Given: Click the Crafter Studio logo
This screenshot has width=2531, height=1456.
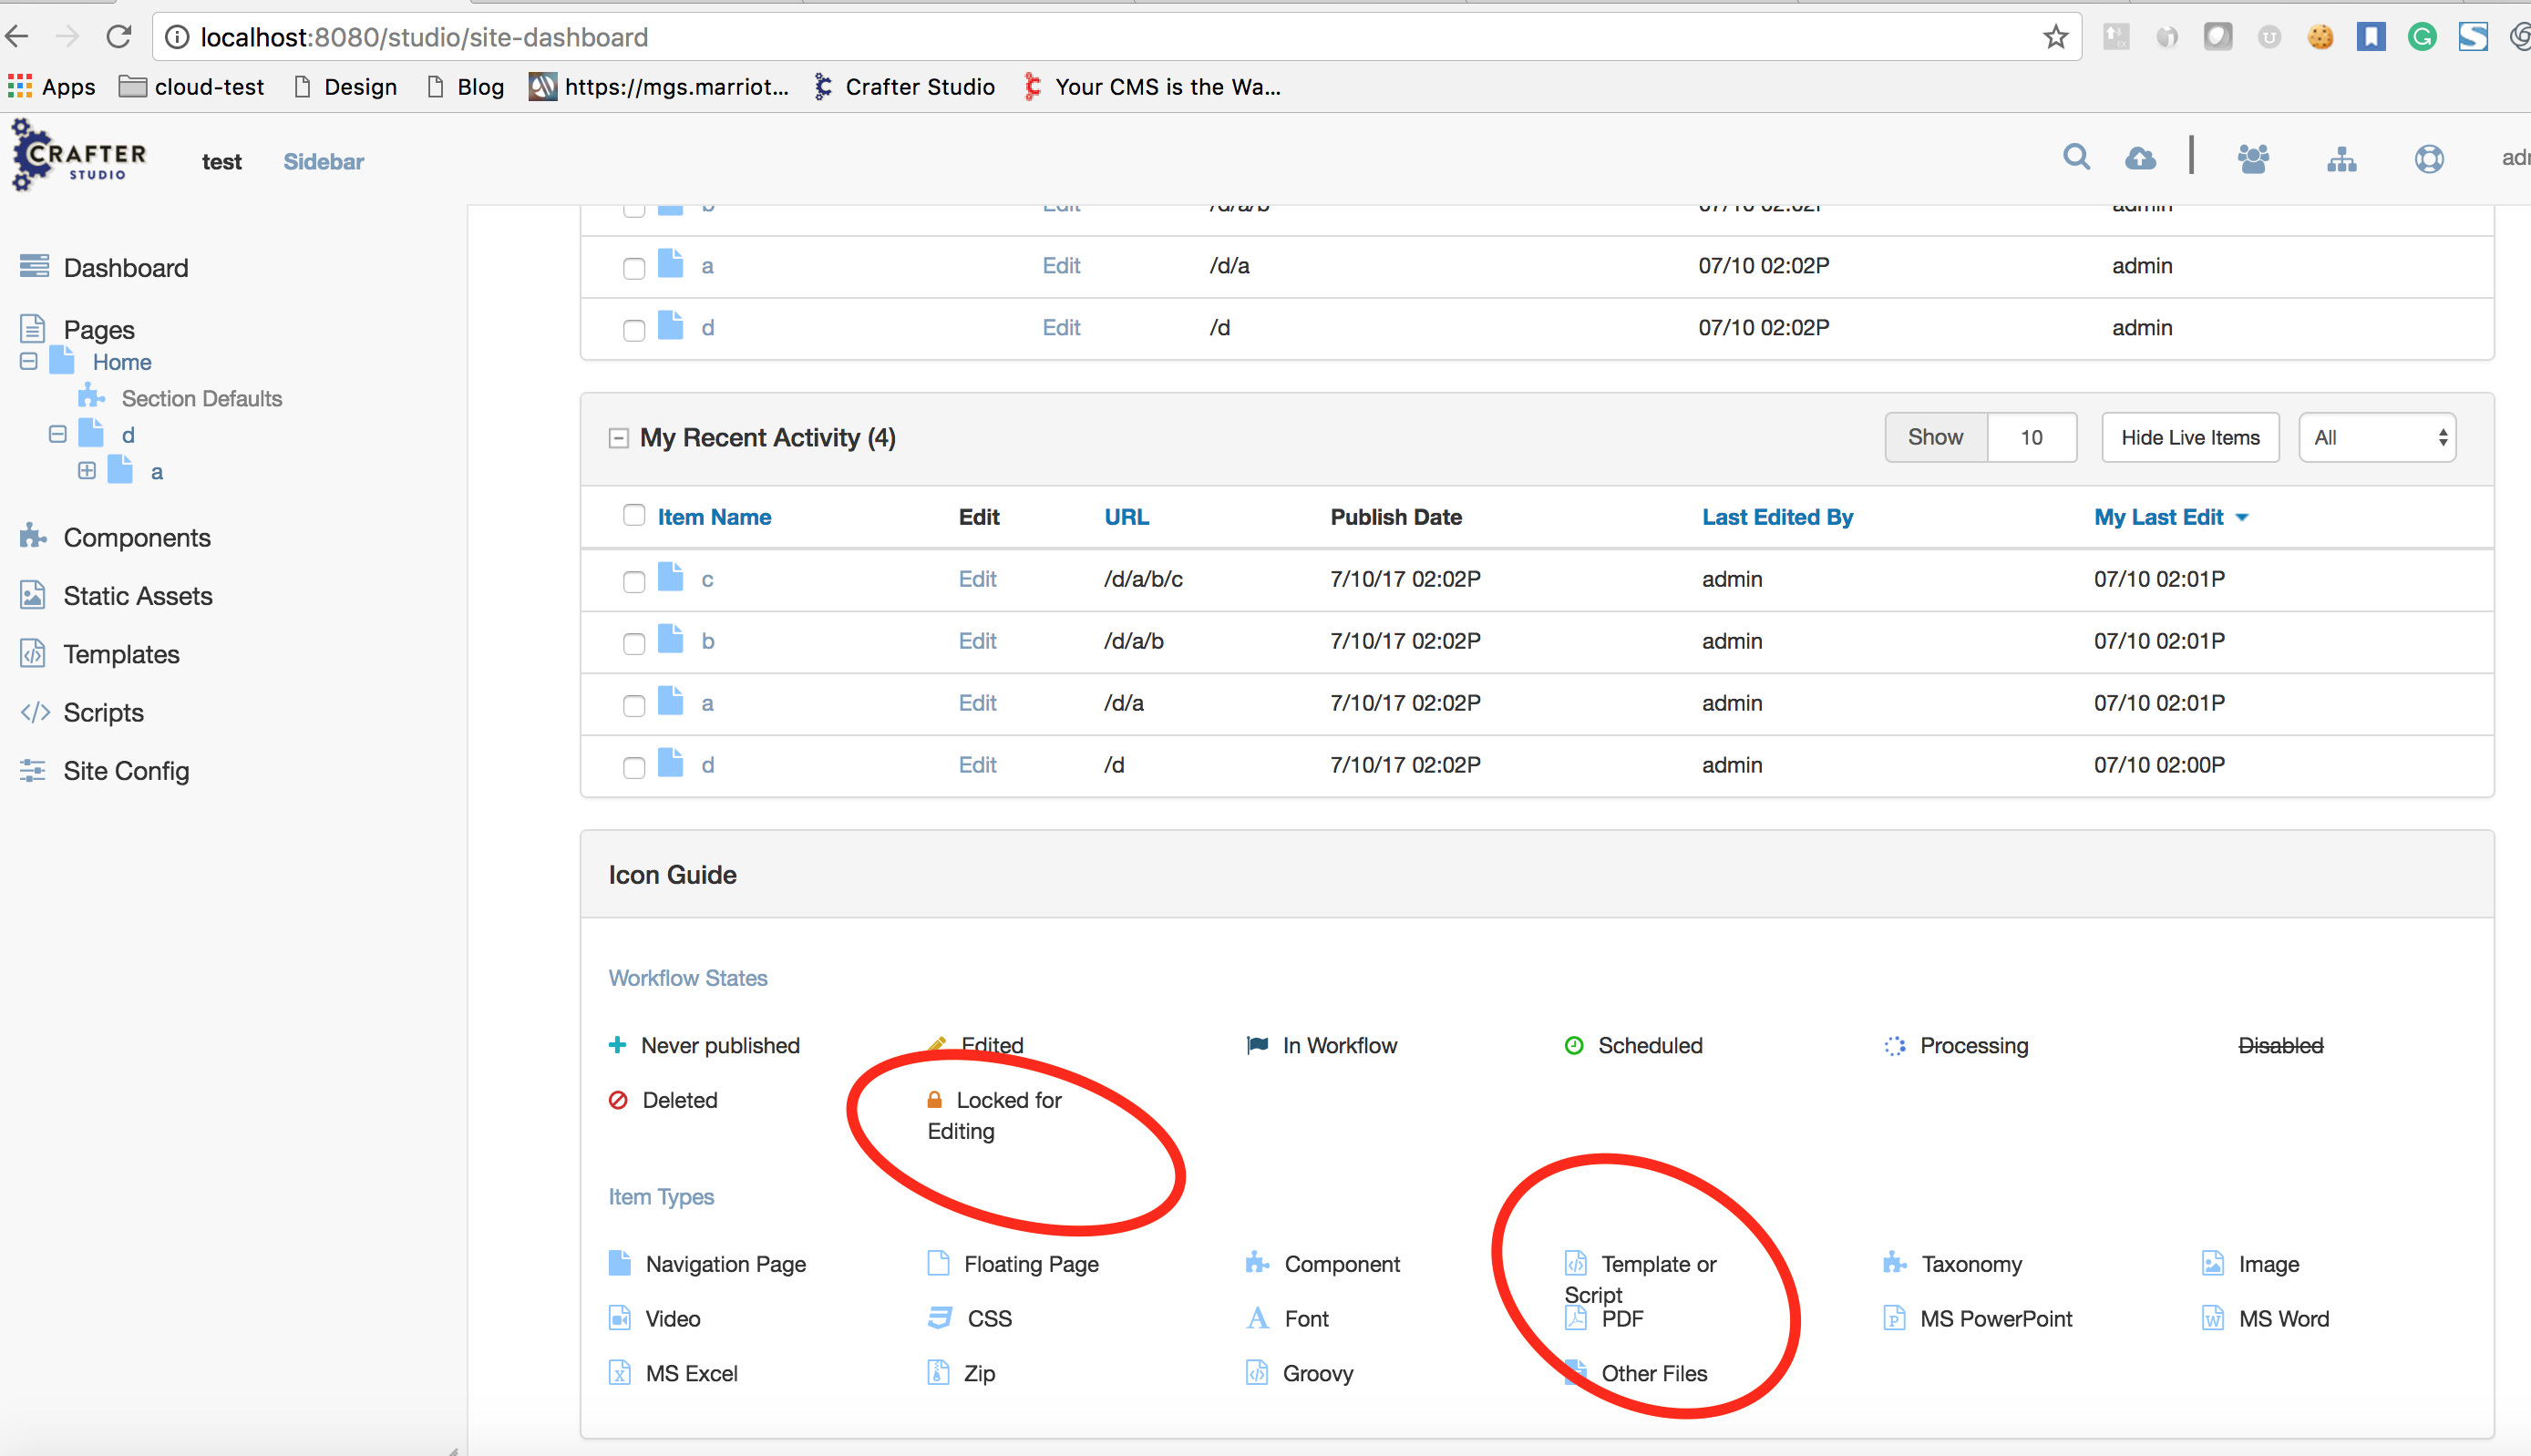Looking at the screenshot, I should click(79, 157).
